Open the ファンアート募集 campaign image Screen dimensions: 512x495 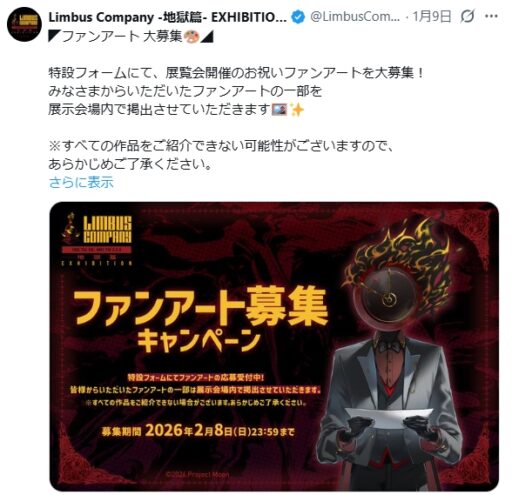pyautogui.click(x=274, y=346)
